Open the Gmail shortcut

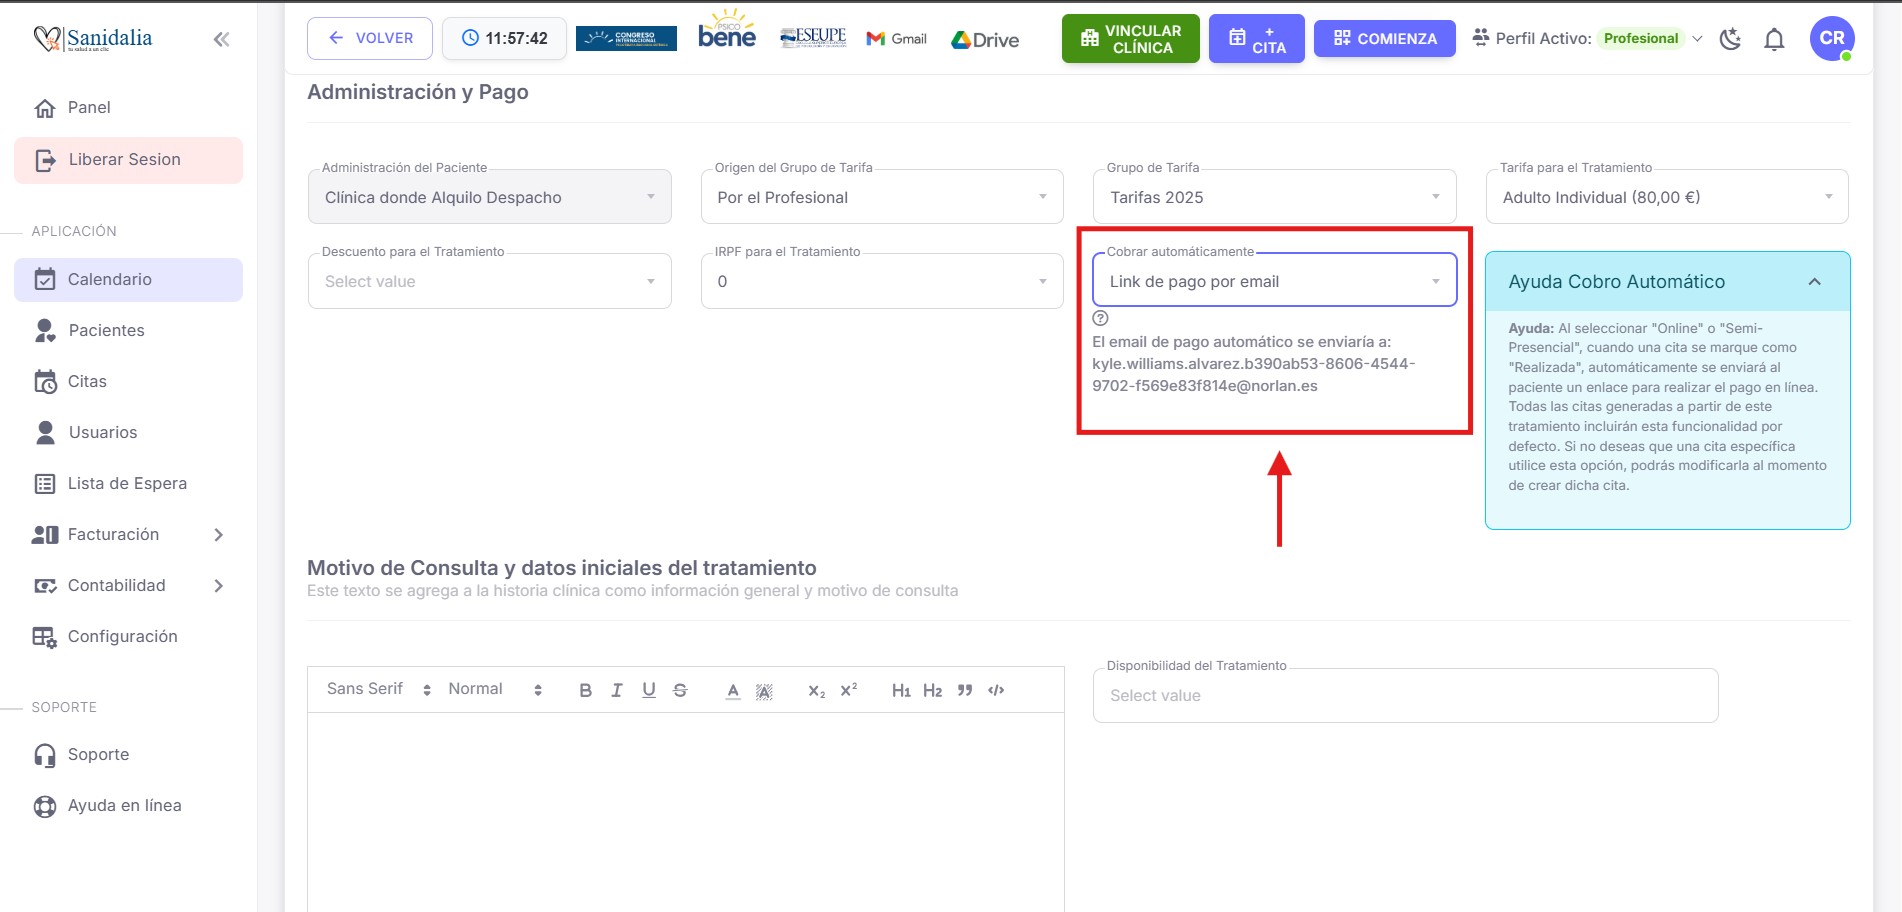pyautogui.click(x=897, y=39)
